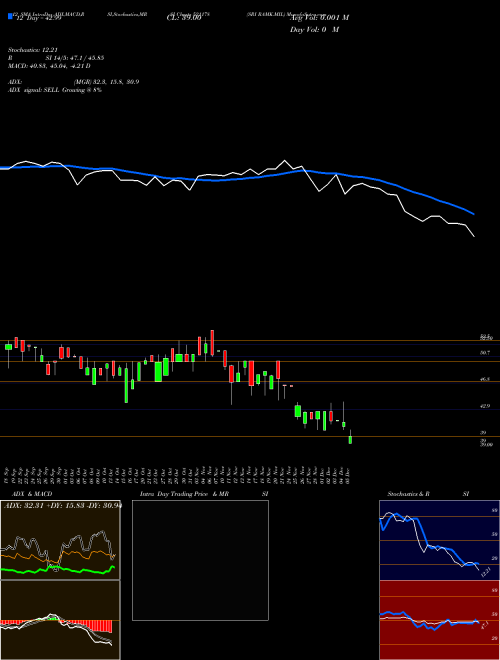Screen dimensions: 500x660
Task: Click the 'ADX signal: SELL Growing @ 8%' text
Action: pyautogui.click(x=55, y=90)
